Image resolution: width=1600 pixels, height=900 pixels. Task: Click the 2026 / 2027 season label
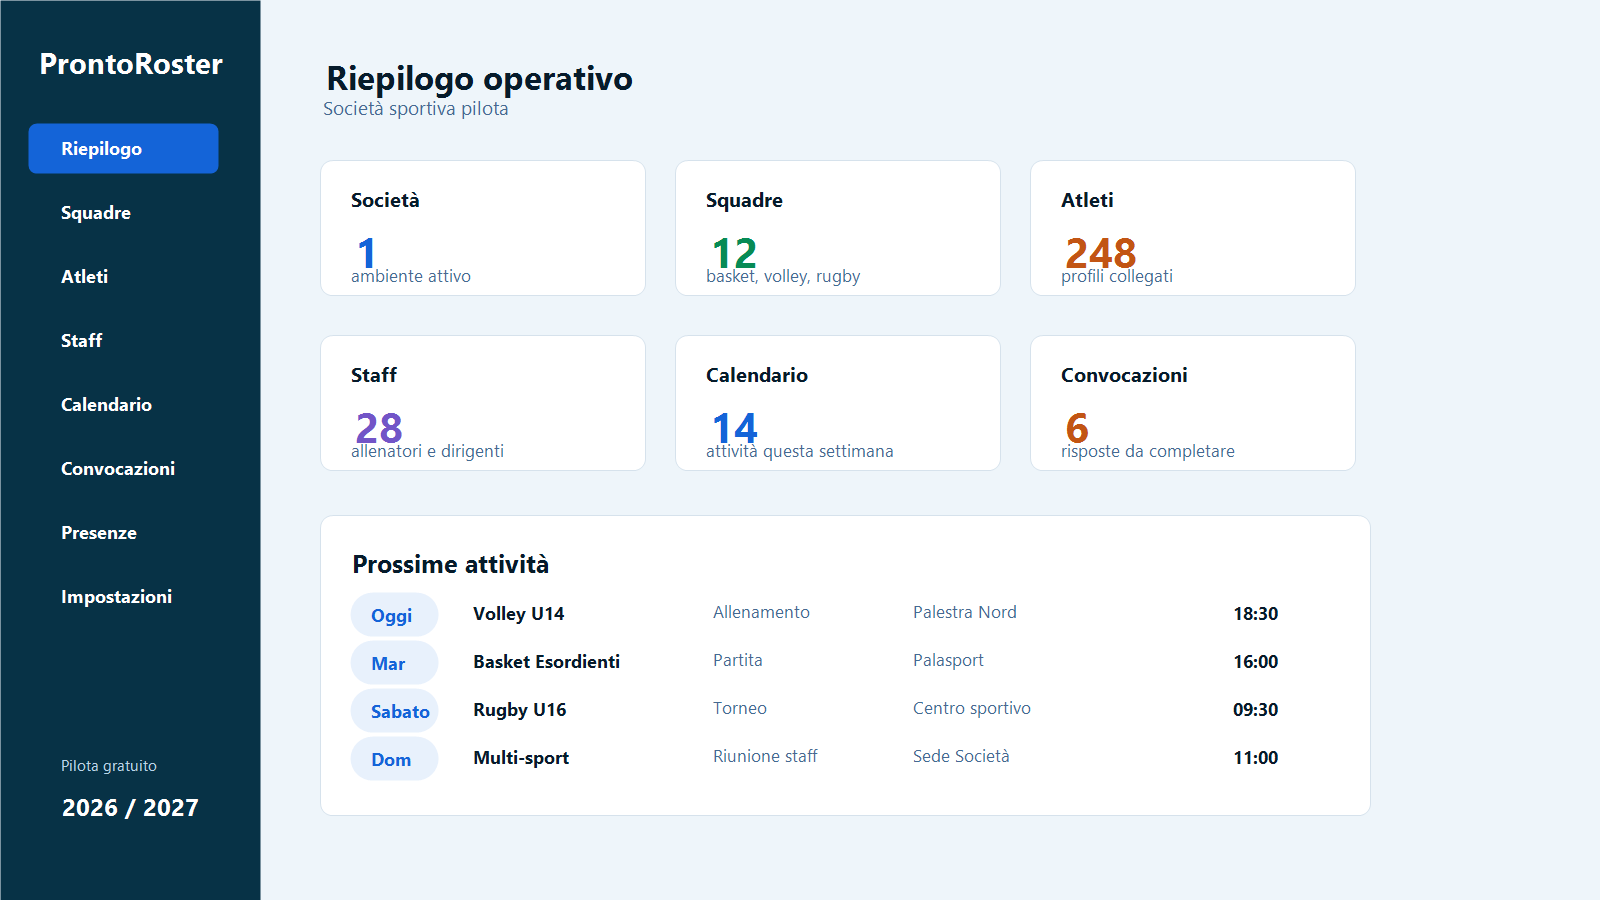pos(130,808)
